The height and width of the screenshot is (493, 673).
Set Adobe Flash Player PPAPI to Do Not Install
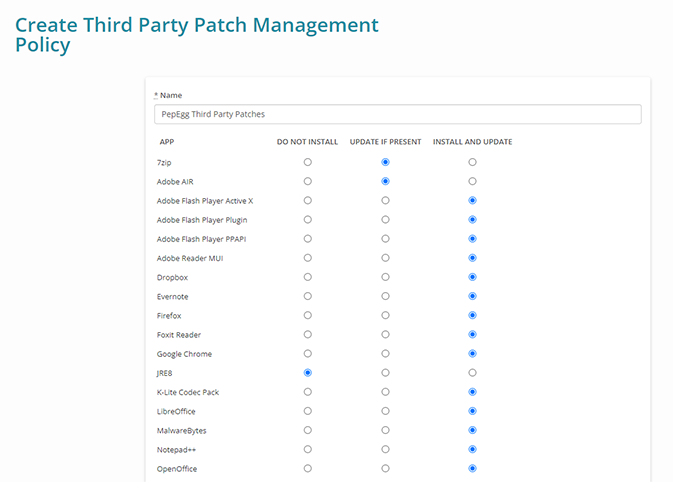click(x=308, y=239)
